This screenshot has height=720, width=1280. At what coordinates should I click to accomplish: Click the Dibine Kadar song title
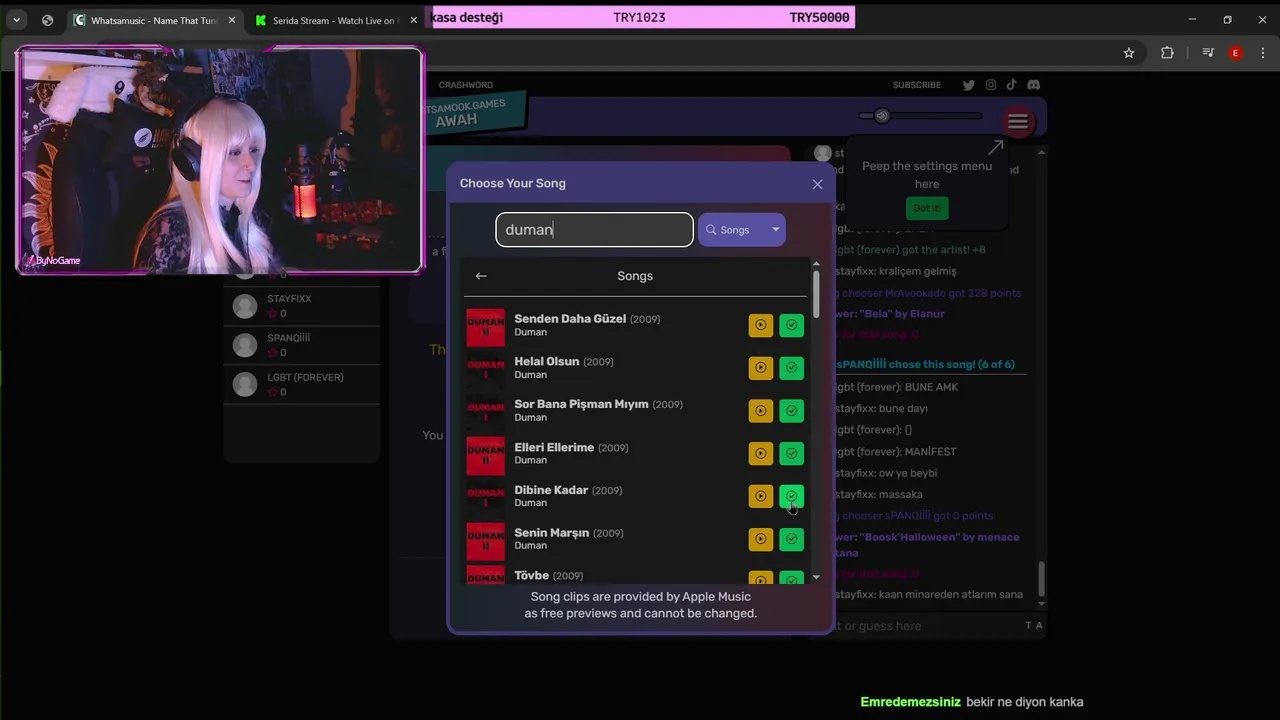pos(551,490)
